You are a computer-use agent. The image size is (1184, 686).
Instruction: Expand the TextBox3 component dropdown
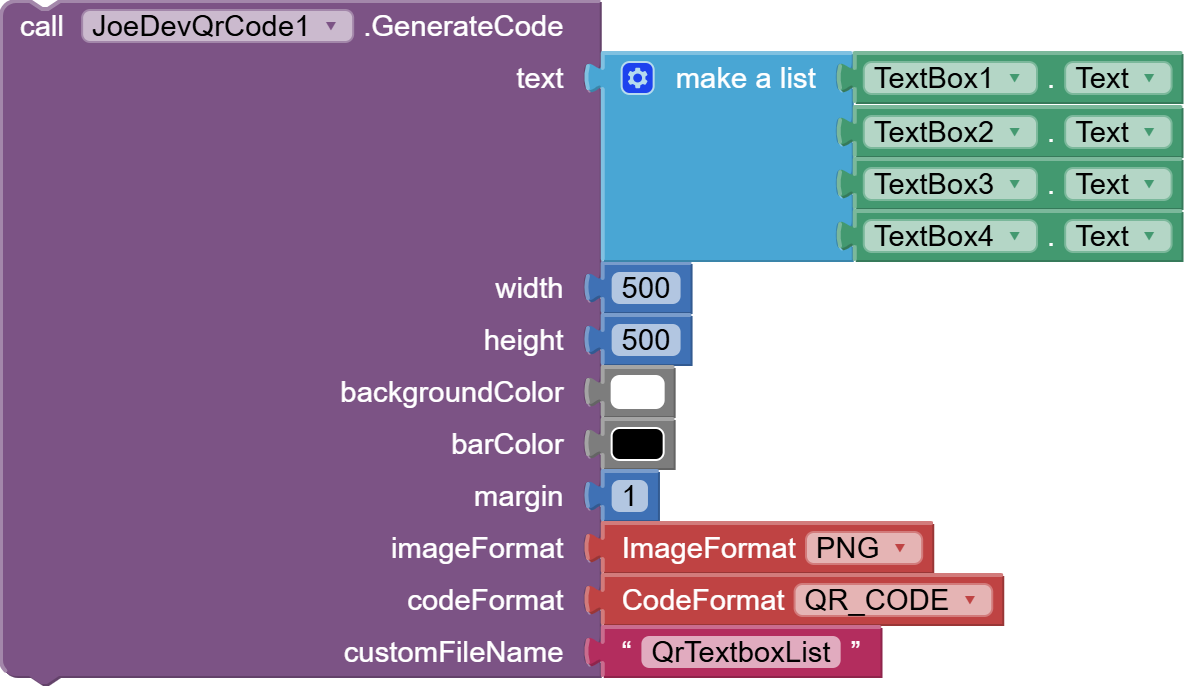pos(949,184)
